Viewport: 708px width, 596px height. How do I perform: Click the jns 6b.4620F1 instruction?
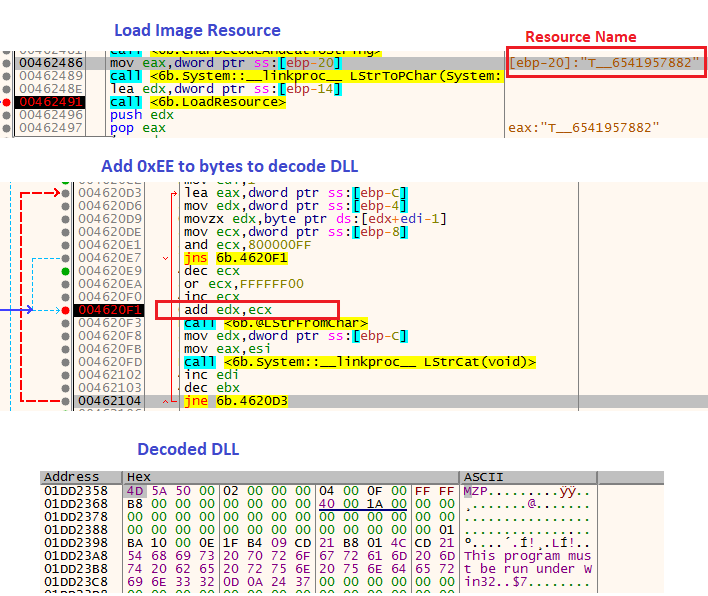point(235,258)
